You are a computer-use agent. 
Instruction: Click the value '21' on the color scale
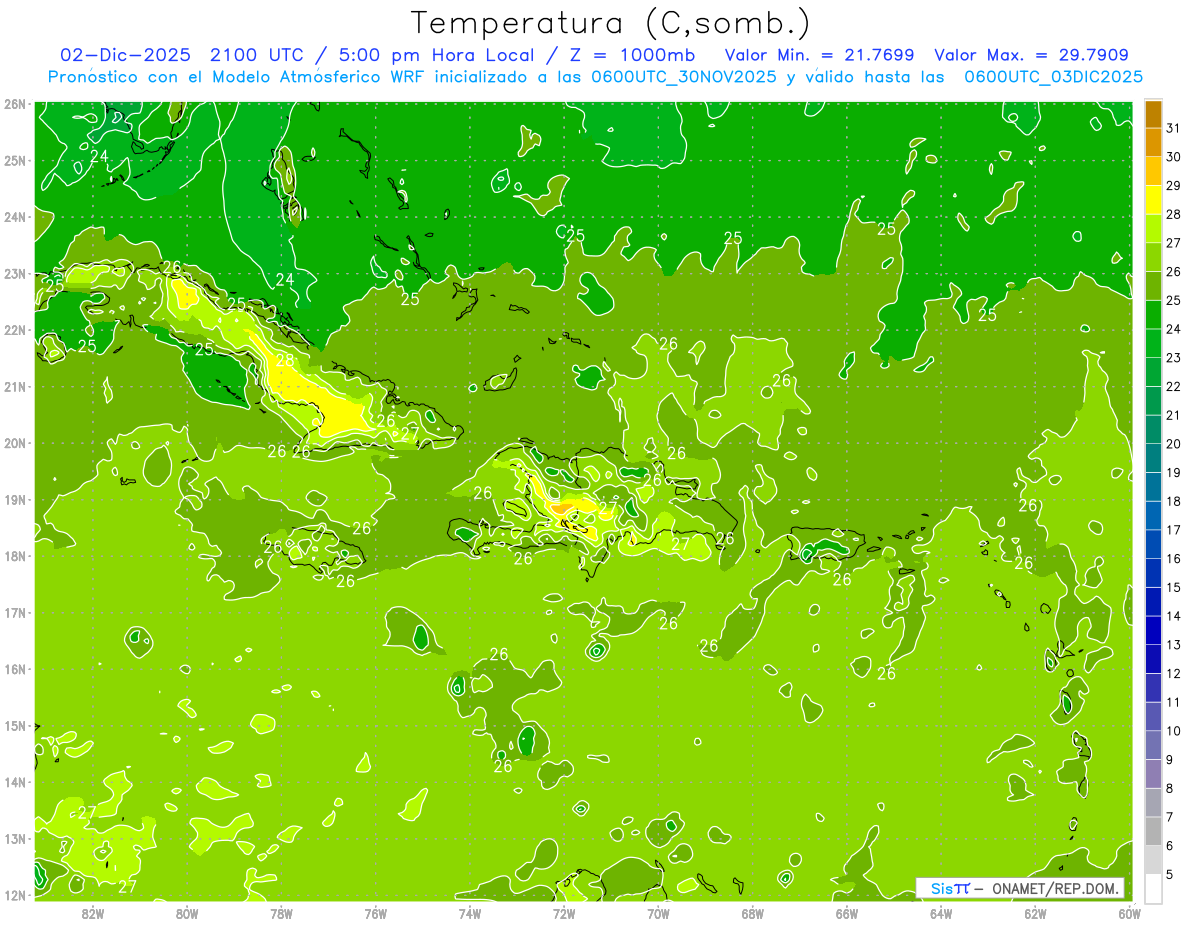pos(1173,415)
